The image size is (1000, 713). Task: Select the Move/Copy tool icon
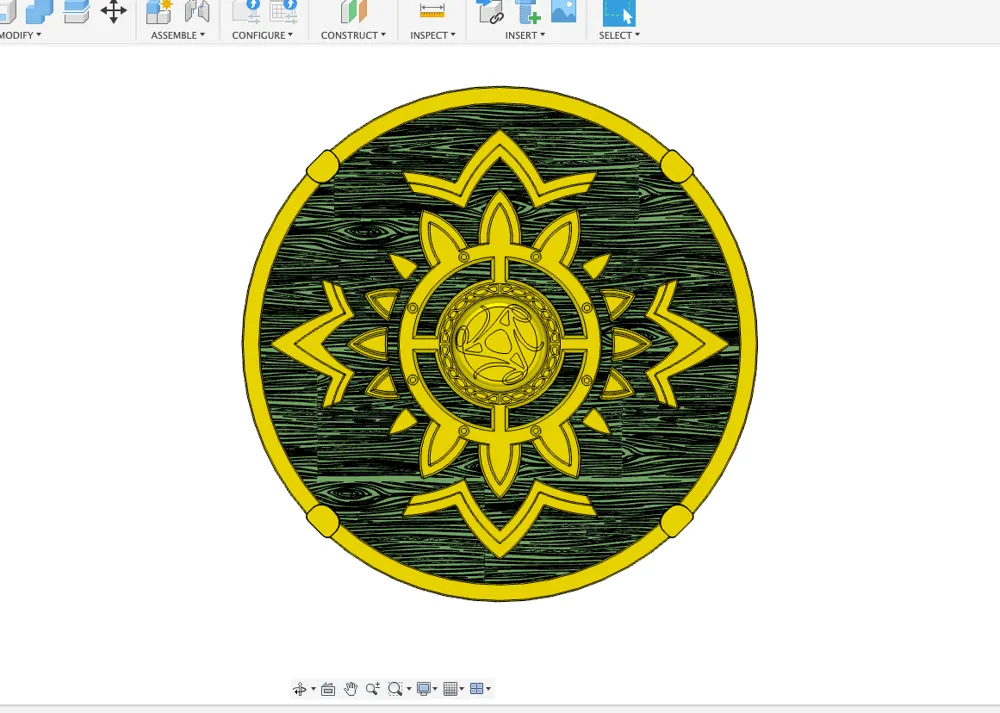113,12
